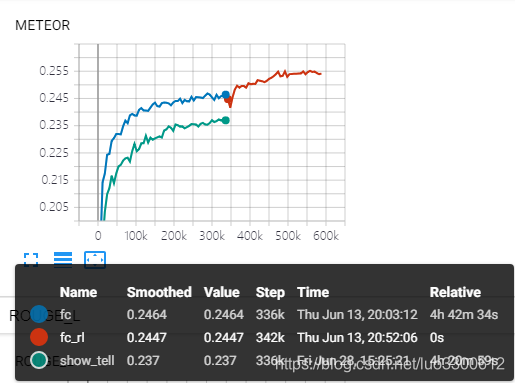Click the 100k x-axis label

136,236
